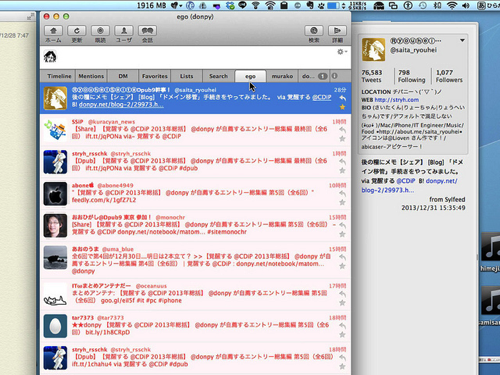Star the 1時間 stryh_rsschk tweet
This screenshot has height=375, width=500.
point(342,171)
